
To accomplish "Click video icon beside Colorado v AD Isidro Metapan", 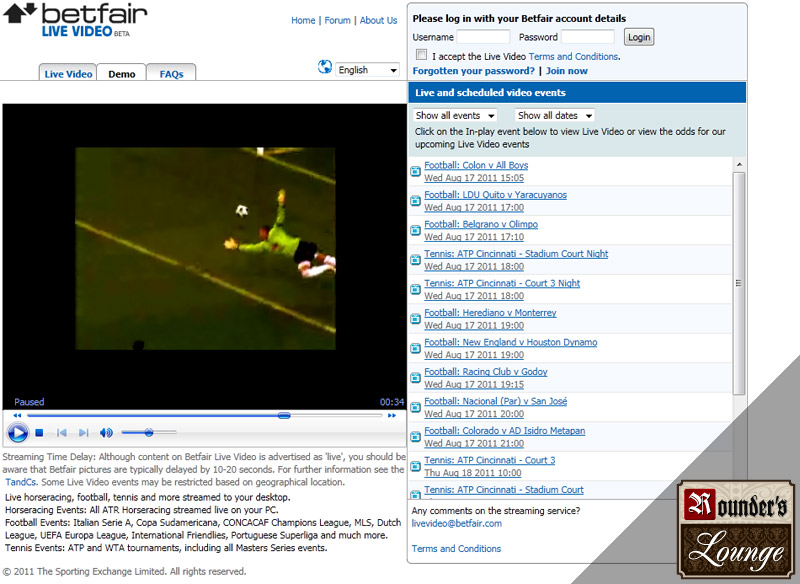I will [415, 437].
